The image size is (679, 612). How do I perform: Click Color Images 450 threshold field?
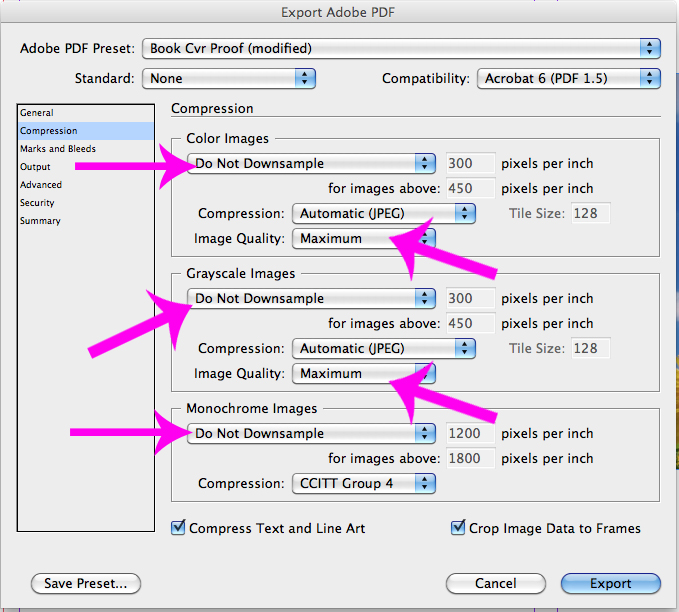[470, 188]
